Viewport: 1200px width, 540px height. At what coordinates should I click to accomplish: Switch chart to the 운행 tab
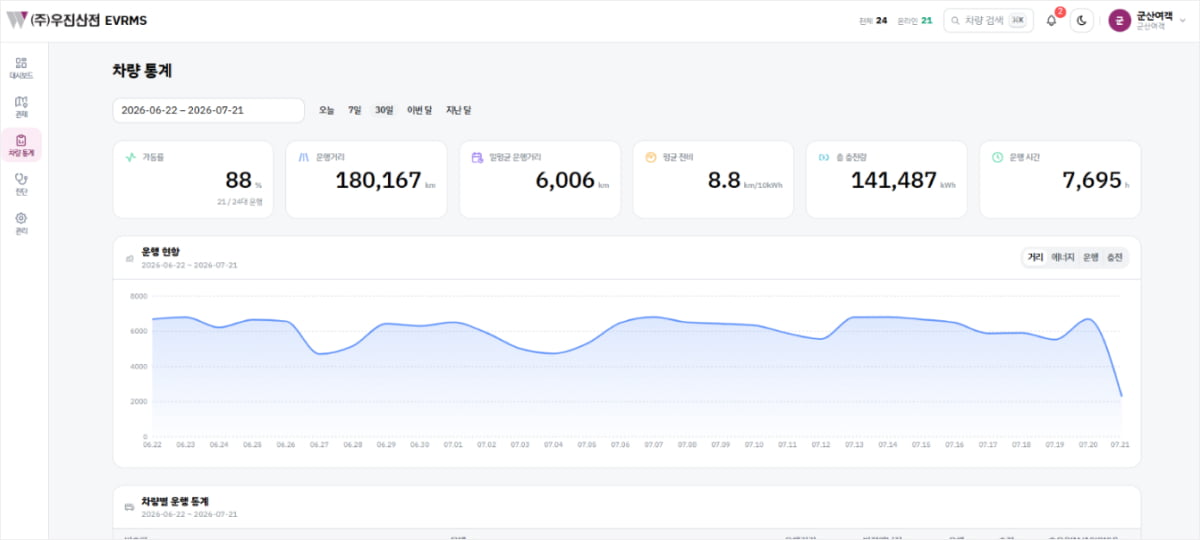tap(1090, 257)
